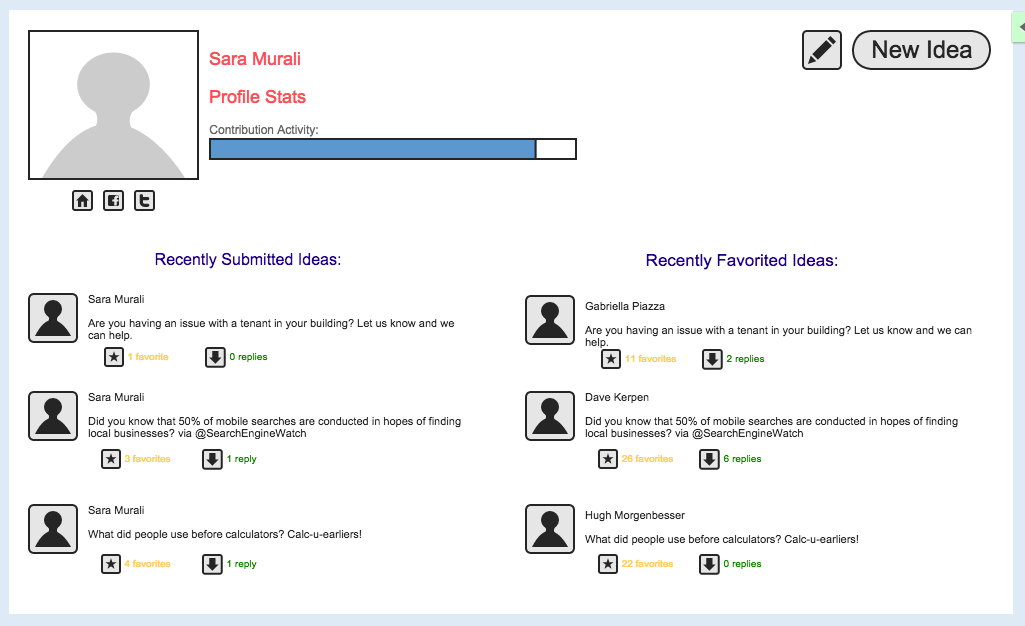Click the pencil edit profile icon
Screen dimensions: 1025x626
click(x=822, y=50)
